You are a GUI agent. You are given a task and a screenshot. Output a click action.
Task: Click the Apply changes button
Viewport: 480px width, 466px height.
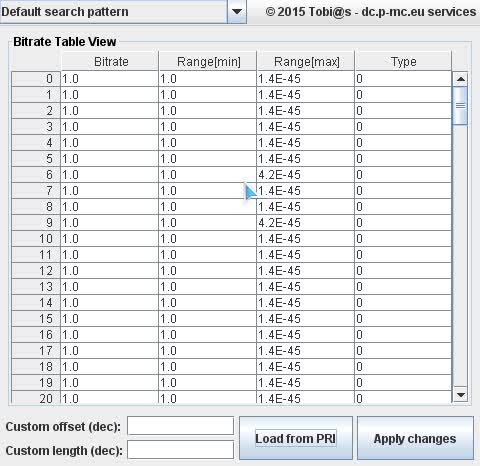click(x=415, y=438)
